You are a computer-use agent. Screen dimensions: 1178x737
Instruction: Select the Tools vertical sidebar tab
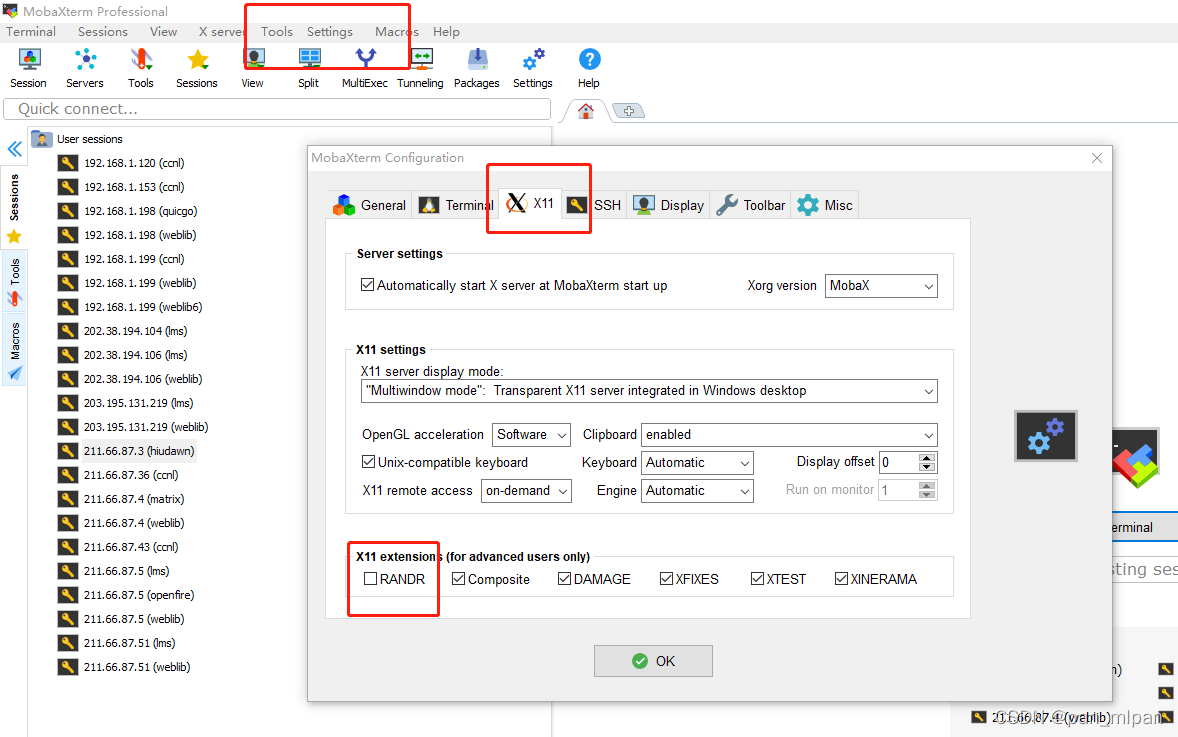[14, 282]
